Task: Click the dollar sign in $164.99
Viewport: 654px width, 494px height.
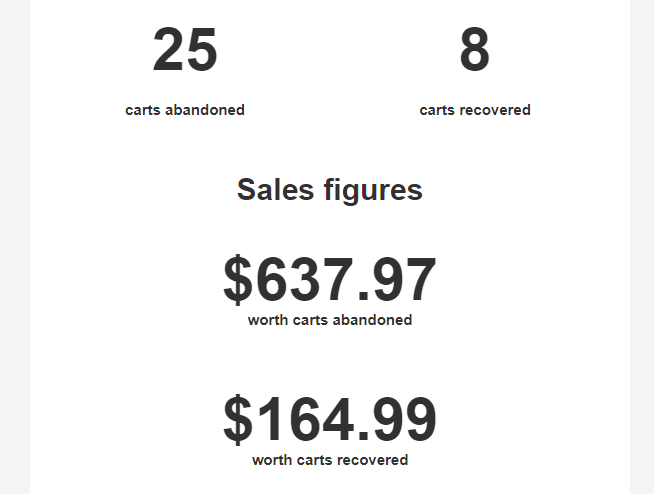Action: point(238,419)
